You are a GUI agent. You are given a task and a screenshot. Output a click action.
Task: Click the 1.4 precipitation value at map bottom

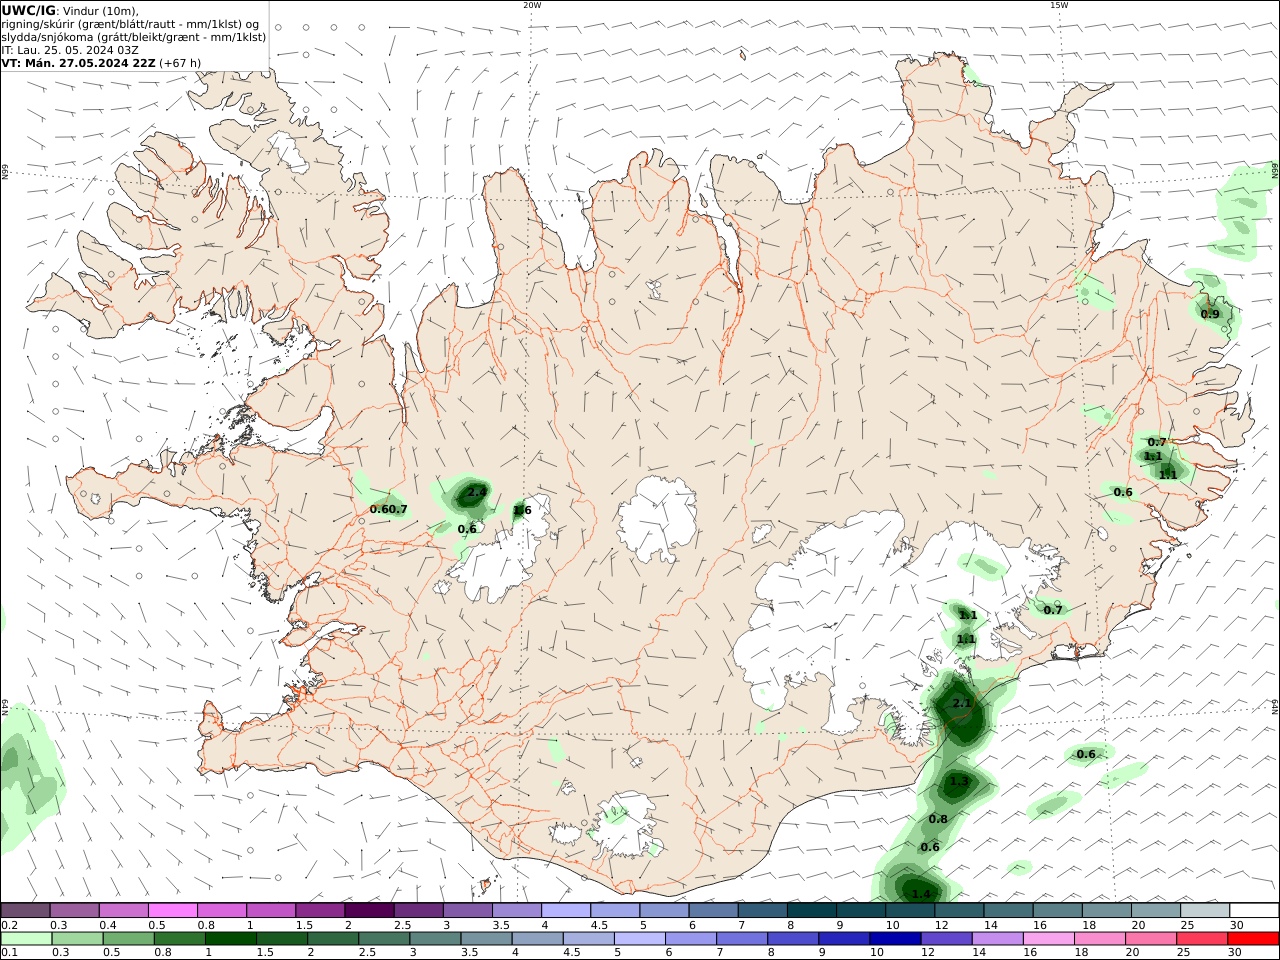point(922,893)
